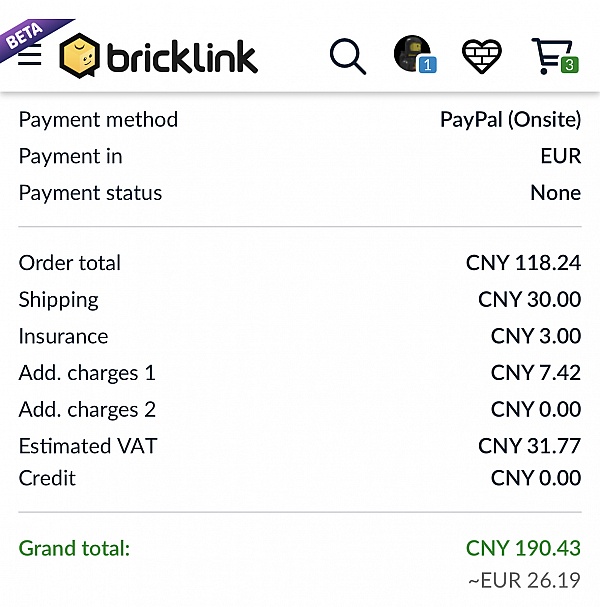Click the Grand total CNY 190.43 amount
This screenshot has height=607, width=600.
(523, 548)
